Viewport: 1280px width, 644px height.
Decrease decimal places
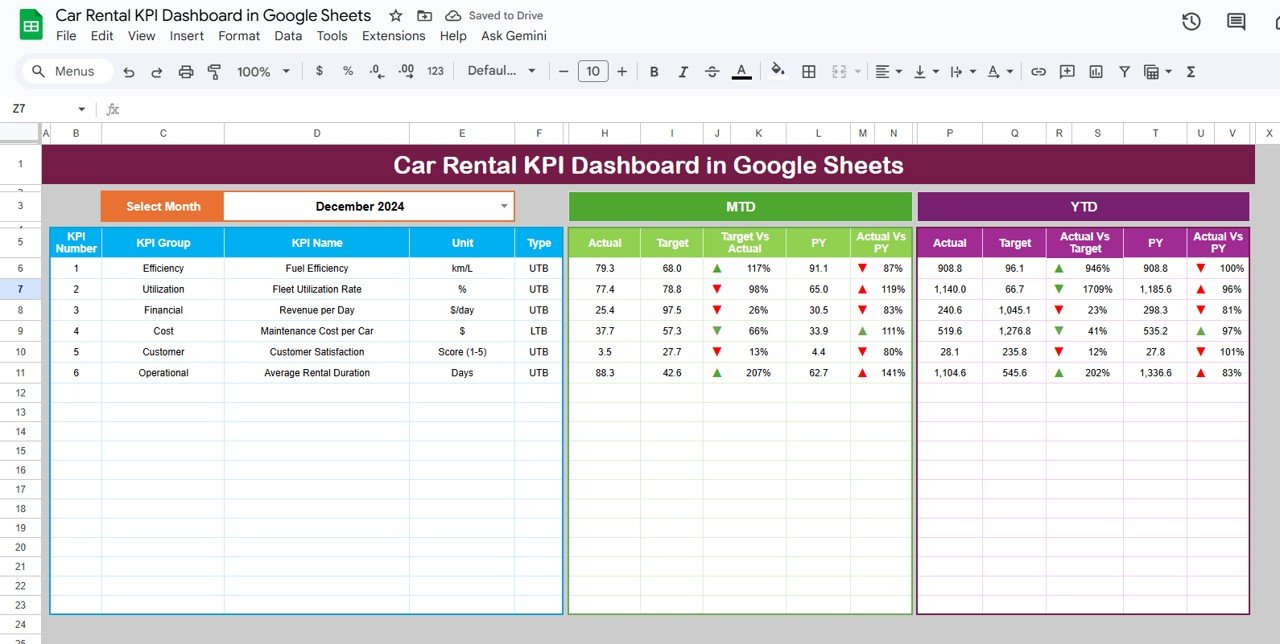pyautogui.click(x=375, y=71)
